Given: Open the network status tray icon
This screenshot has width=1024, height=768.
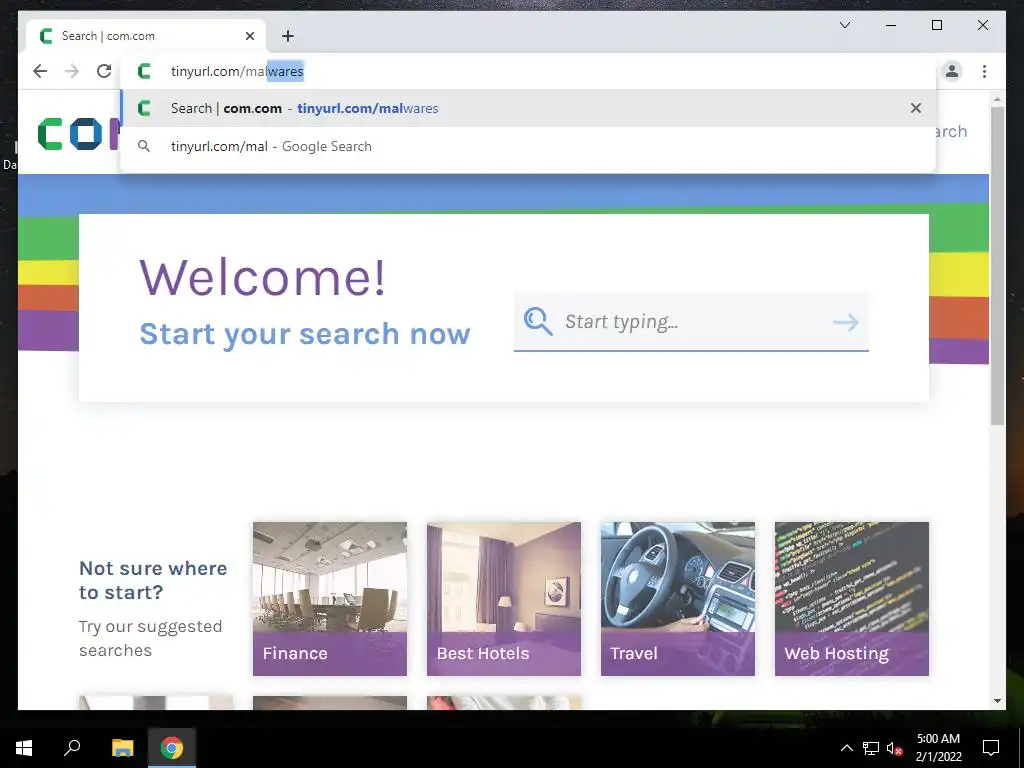Looking at the screenshot, I should (871, 748).
